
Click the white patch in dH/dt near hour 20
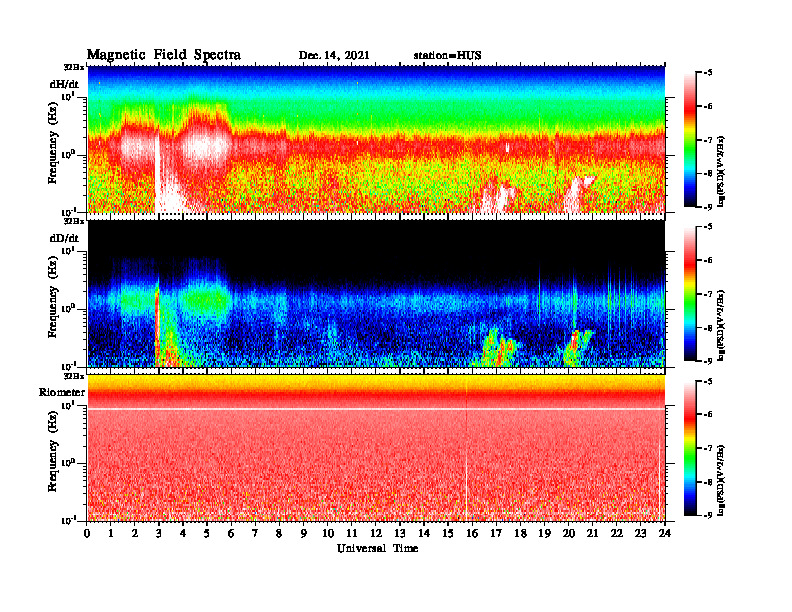coord(577,193)
